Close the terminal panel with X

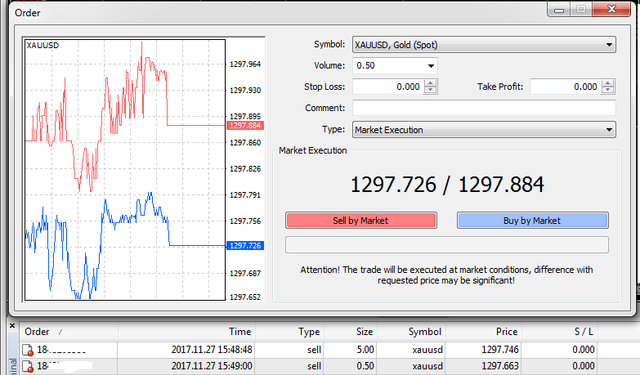coord(12,326)
